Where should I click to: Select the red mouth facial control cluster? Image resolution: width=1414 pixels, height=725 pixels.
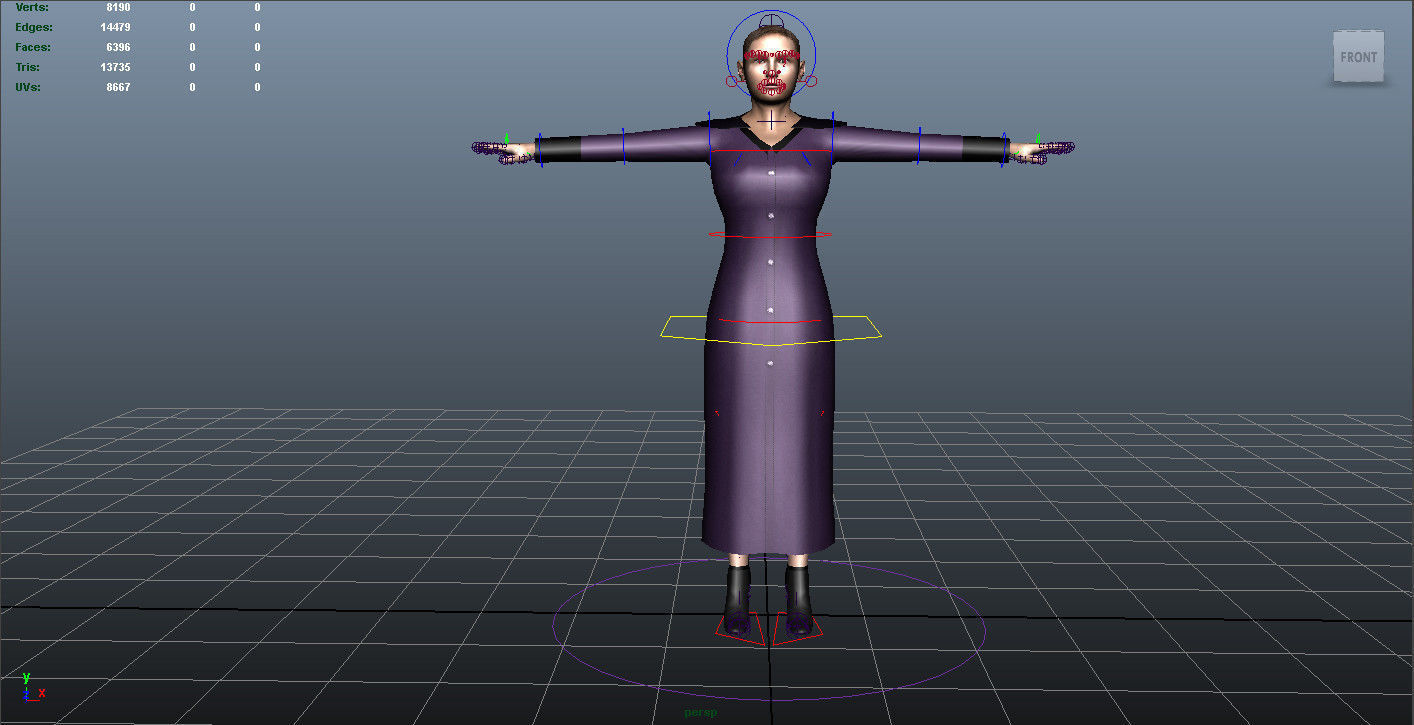[x=771, y=87]
